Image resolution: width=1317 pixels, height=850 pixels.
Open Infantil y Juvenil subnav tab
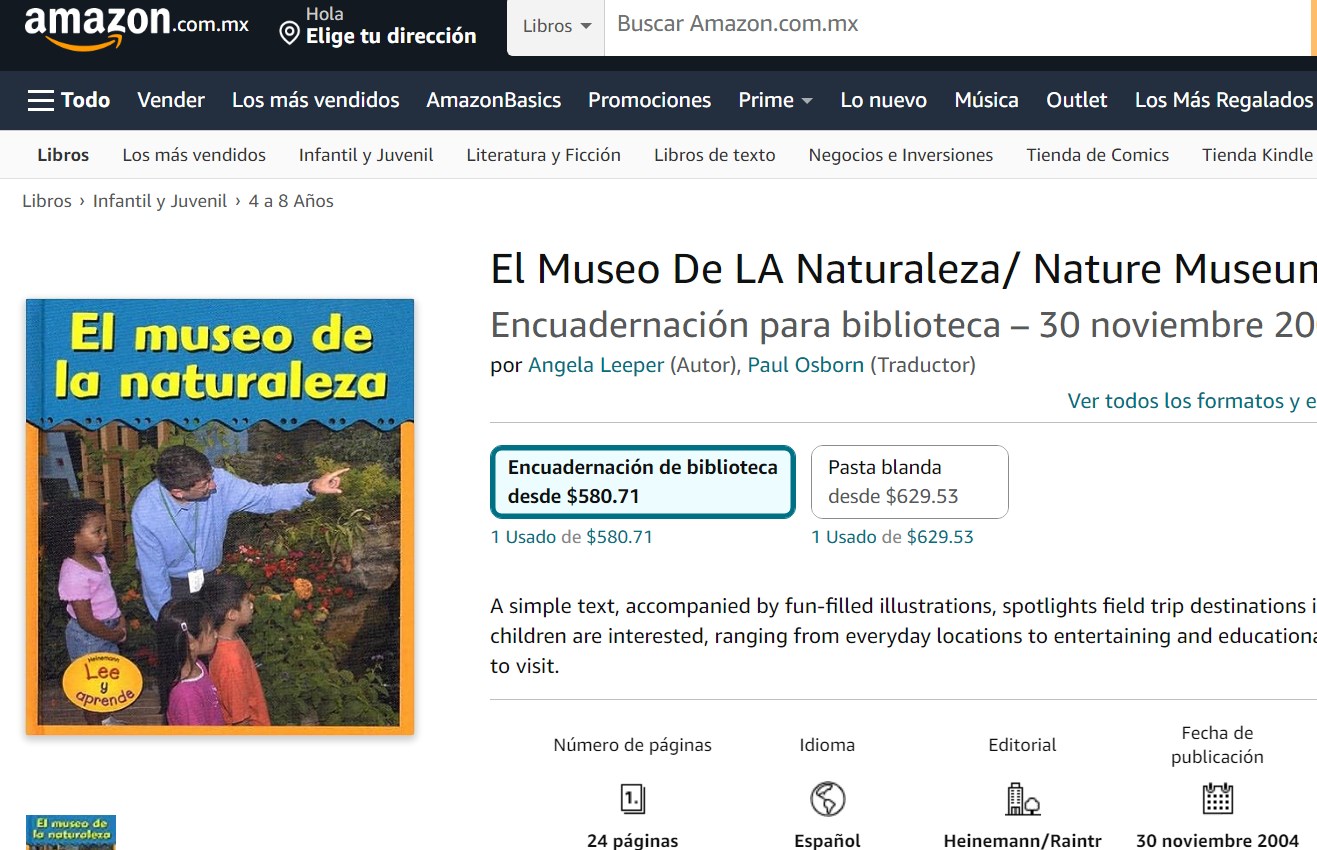(x=366, y=155)
